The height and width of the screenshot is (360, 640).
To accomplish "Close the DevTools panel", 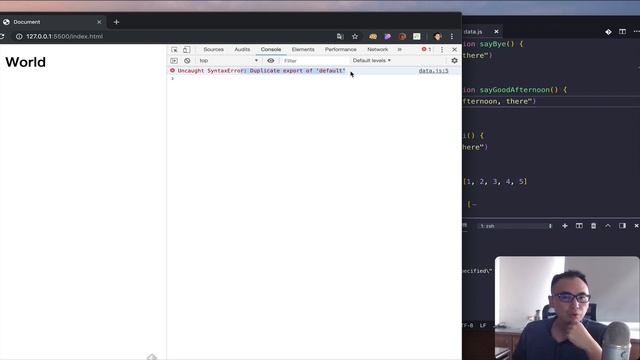I will coord(454,49).
